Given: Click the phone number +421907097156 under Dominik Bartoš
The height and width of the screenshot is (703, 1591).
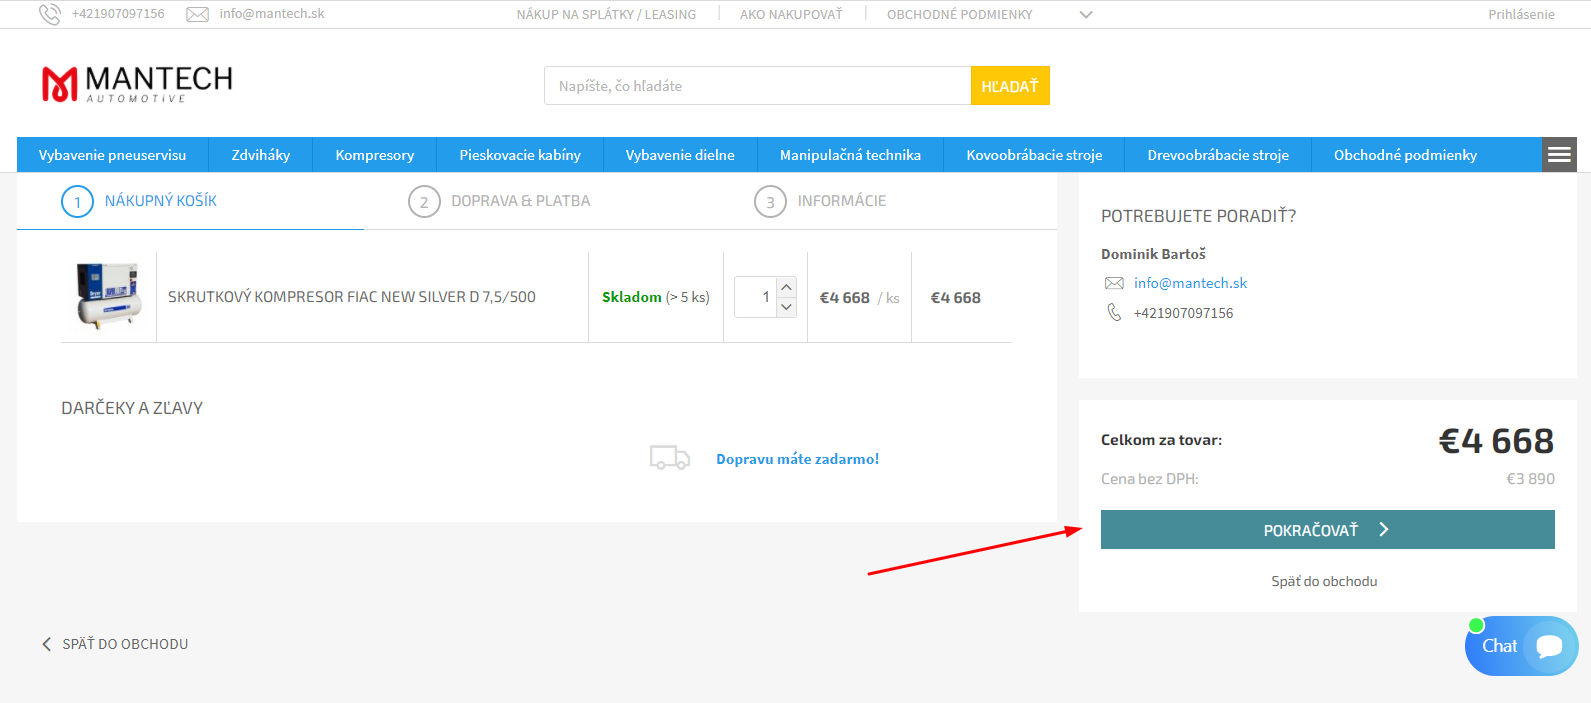Looking at the screenshot, I should pos(1183,313).
